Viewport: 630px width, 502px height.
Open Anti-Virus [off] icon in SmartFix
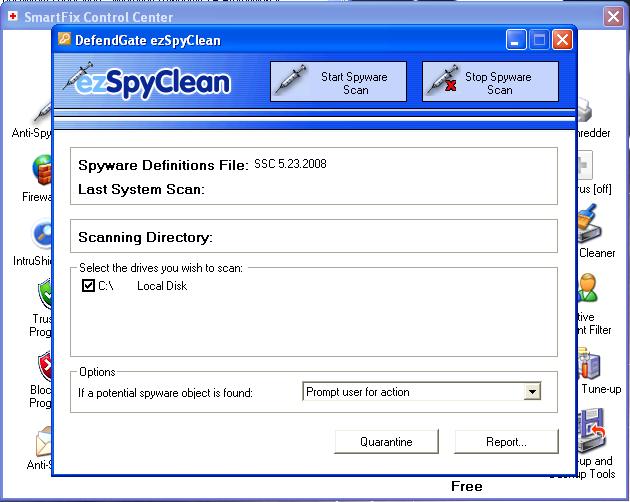click(x=585, y=166)
